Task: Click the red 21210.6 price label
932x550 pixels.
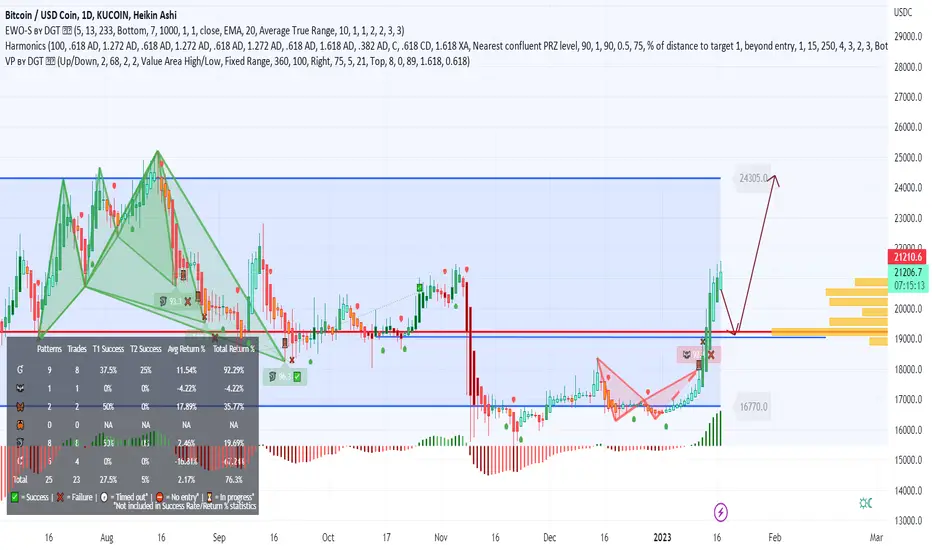Action: coord(908,257)
